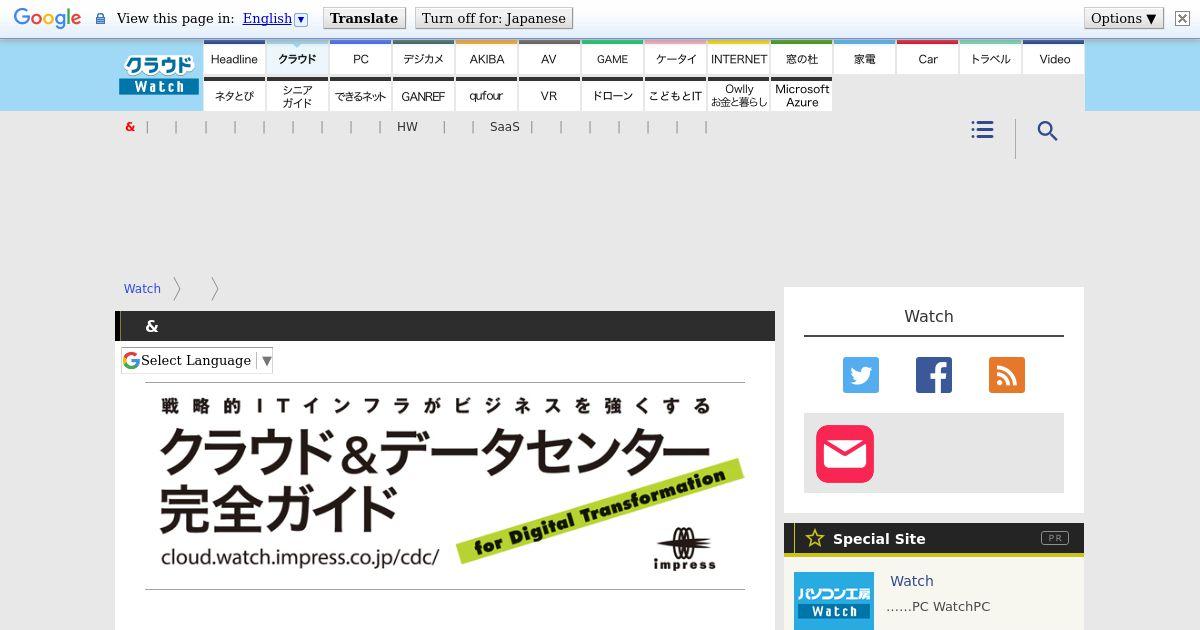Open the ネタとぴ tab
The height and width of the screenshot is (630, 1200).
tap(234, 95)
